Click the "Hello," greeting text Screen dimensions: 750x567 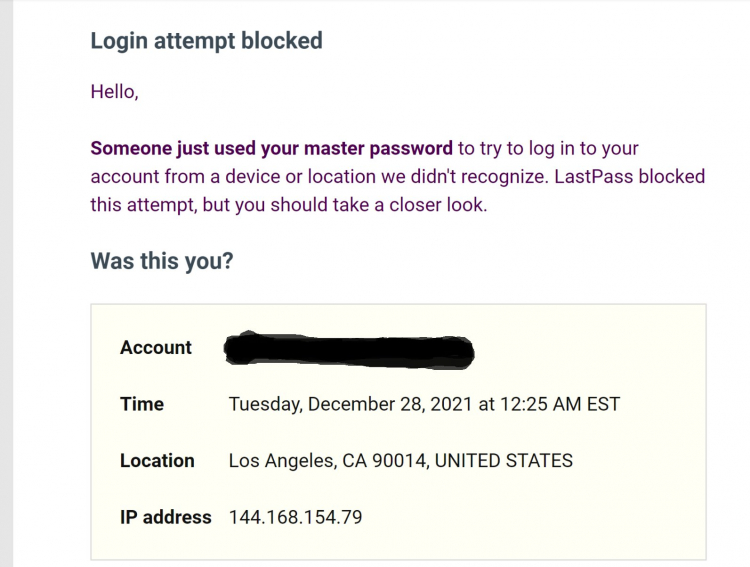click(114, 92)
